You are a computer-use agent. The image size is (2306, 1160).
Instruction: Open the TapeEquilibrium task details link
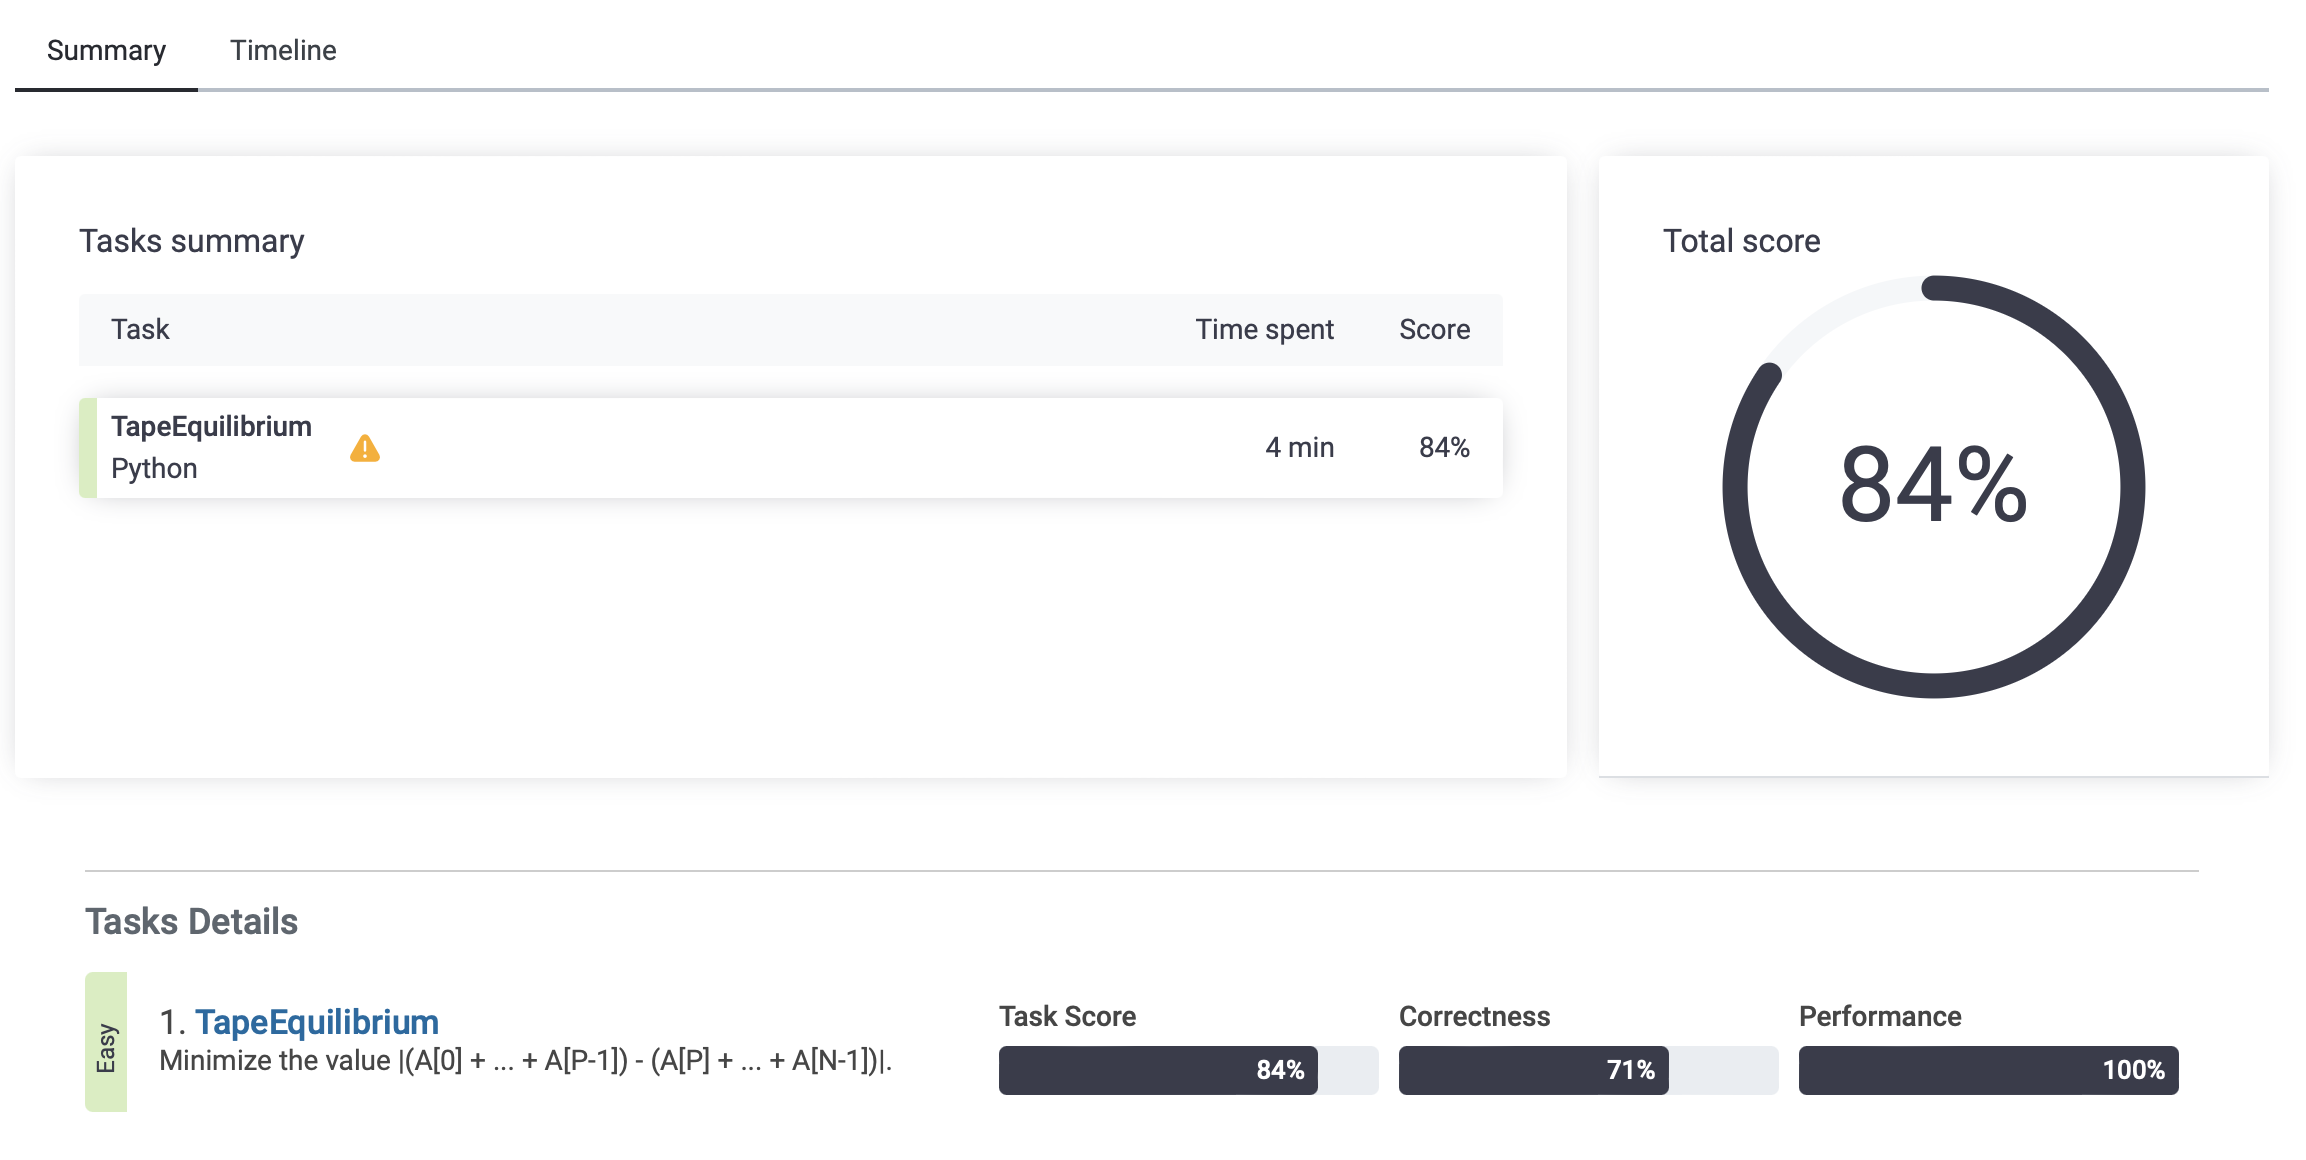tap(316, 1022)
